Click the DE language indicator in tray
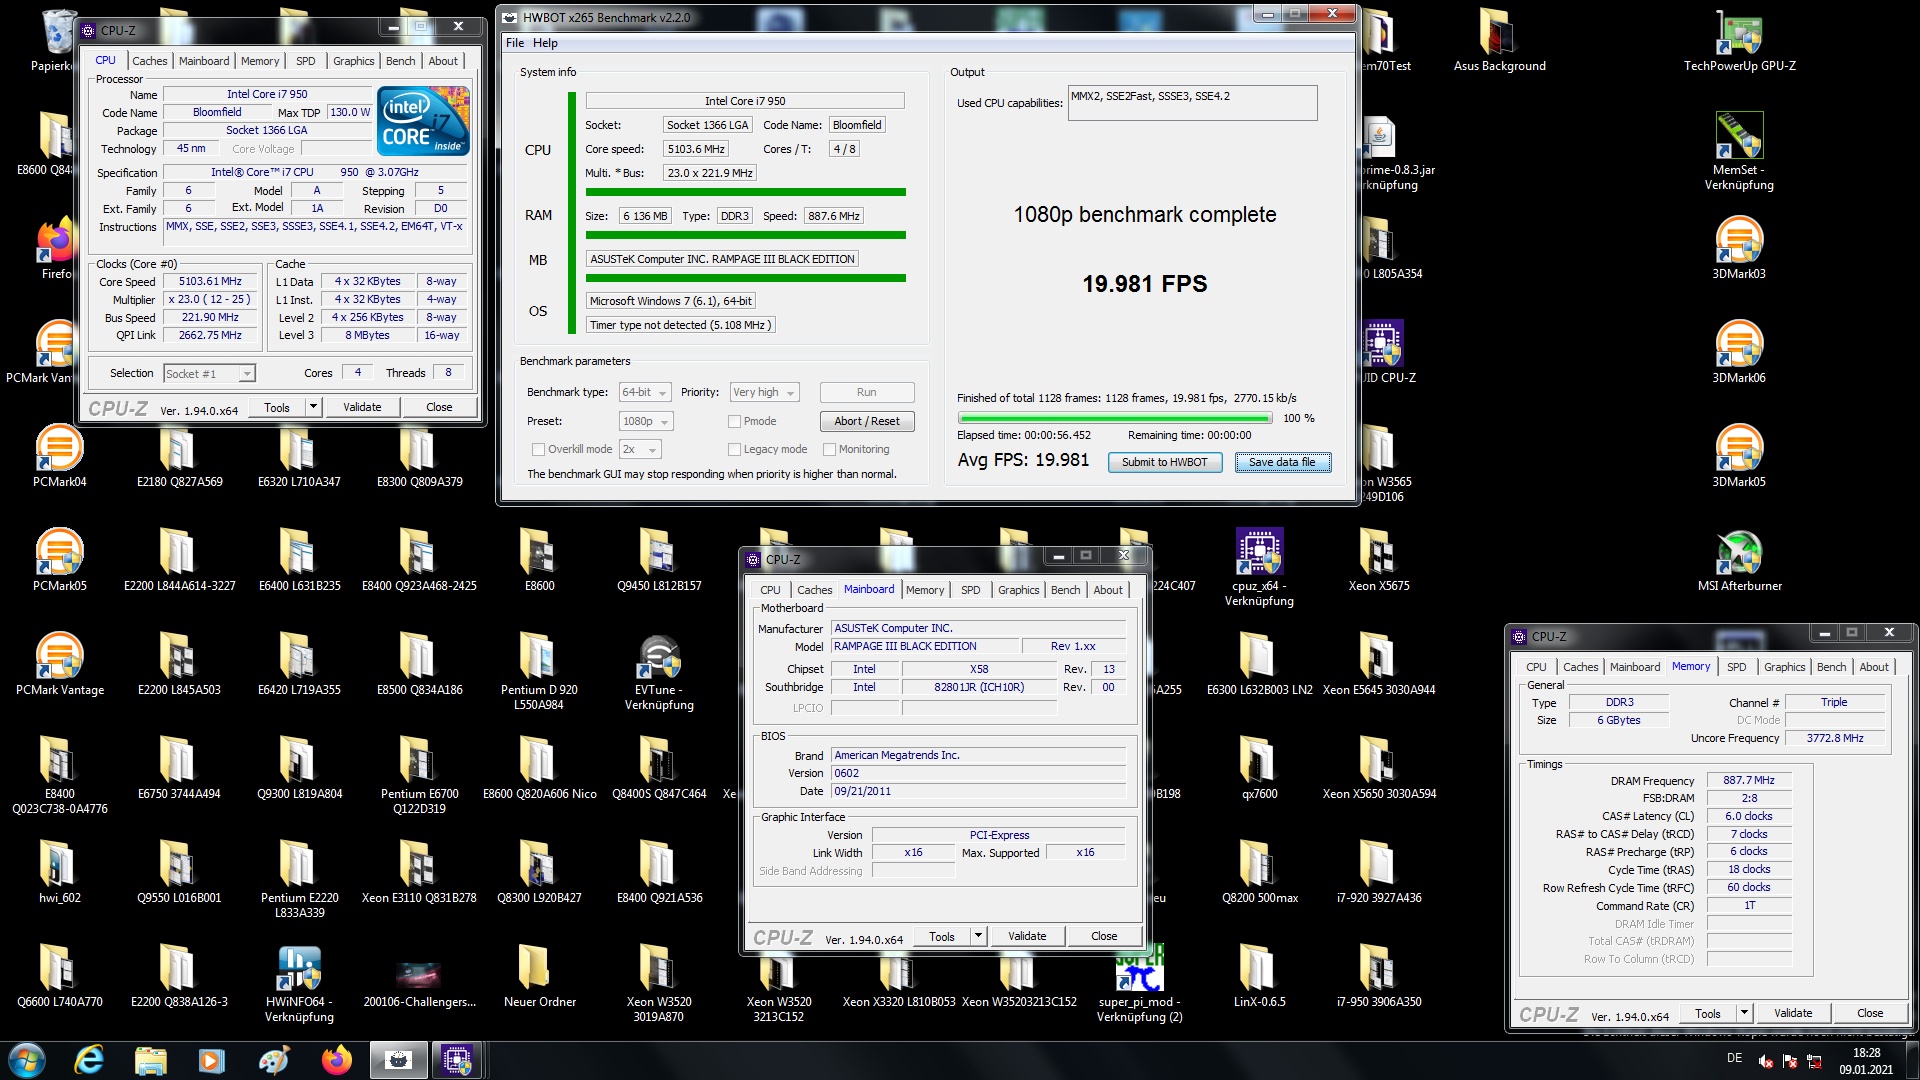 point(1734,1058)
